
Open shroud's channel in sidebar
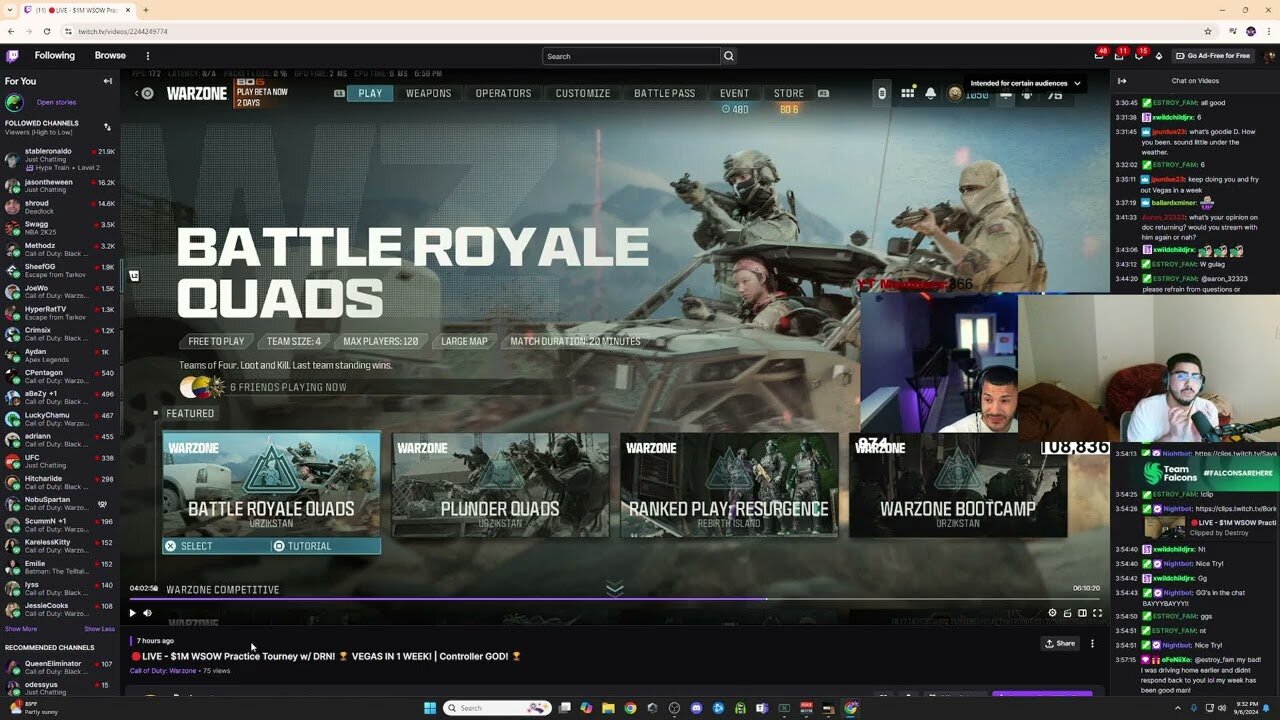(x=60, y=207)
